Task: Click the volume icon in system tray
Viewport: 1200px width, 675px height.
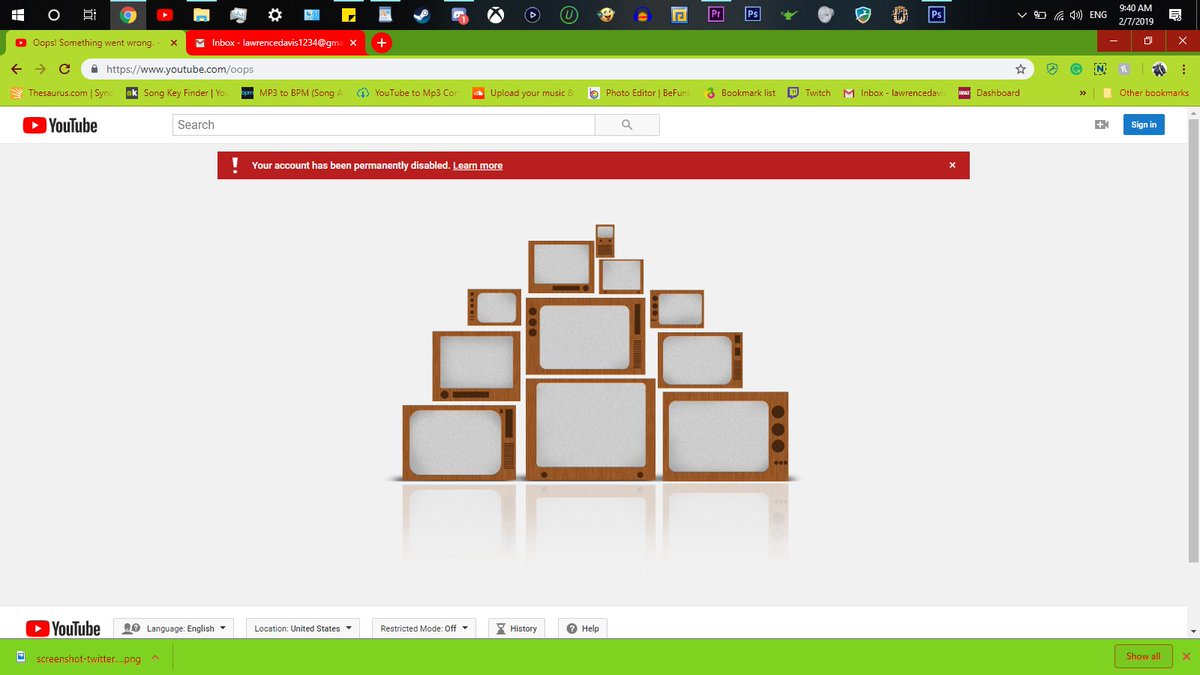Action: tap(1075, 15)
